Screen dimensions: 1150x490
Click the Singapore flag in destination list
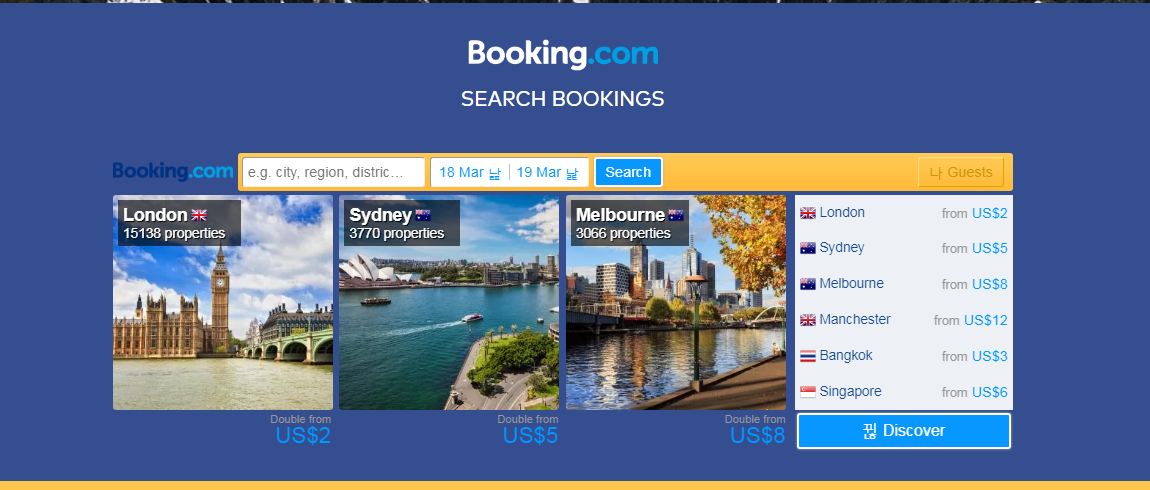click(807, 392)
